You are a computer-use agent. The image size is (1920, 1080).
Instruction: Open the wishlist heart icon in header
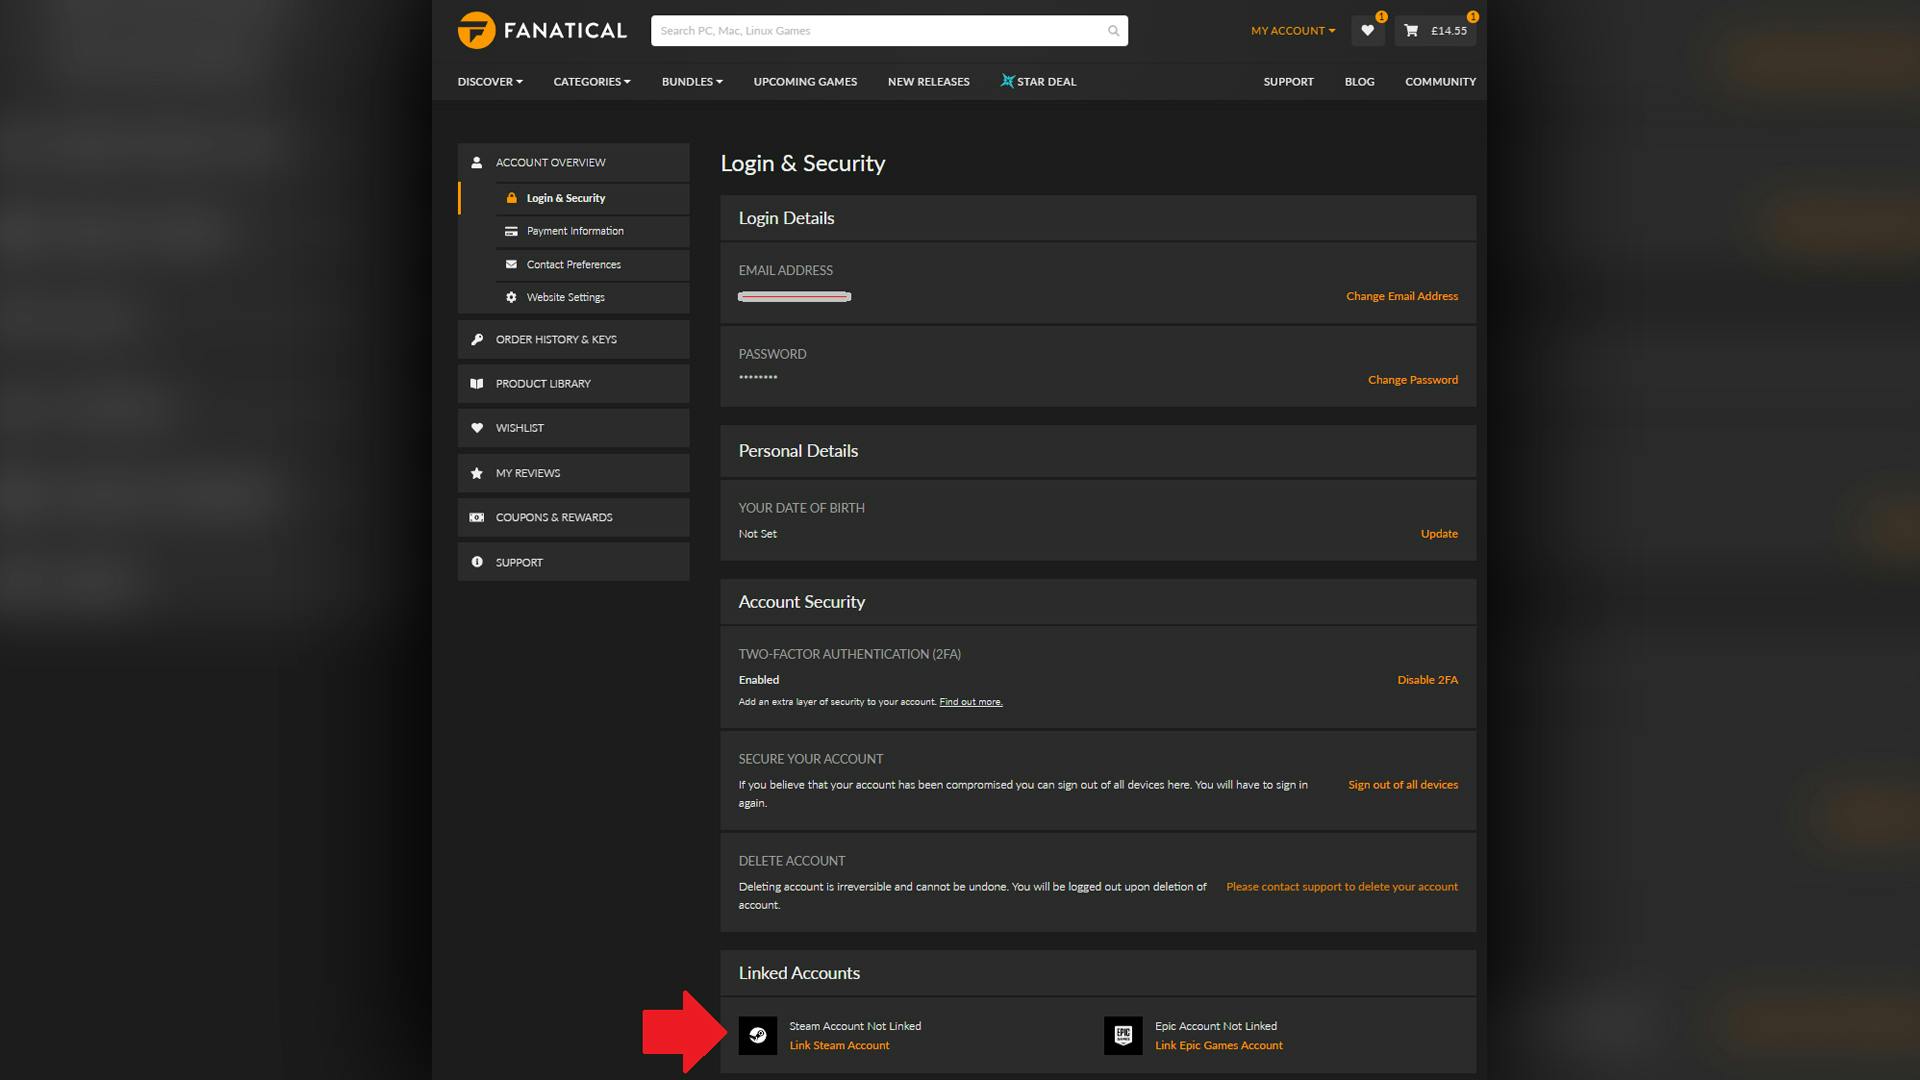click(x=1367, y=30)
